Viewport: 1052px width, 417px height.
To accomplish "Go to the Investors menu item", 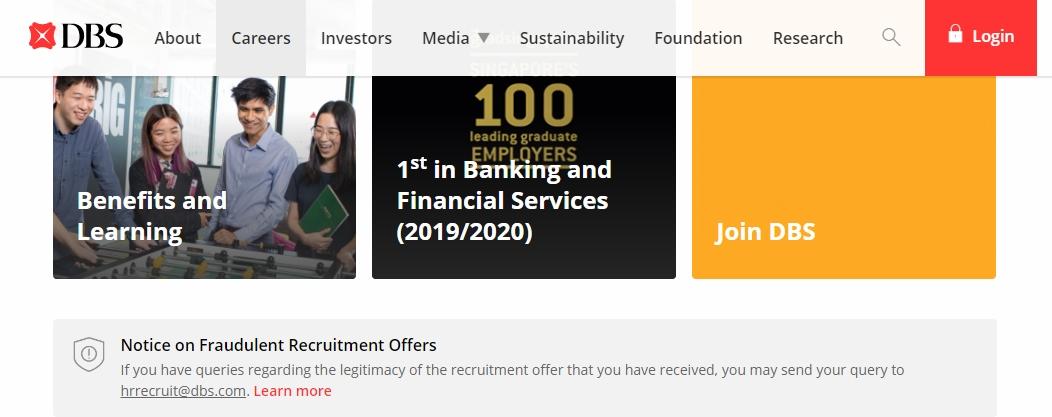I will (356, 38).
